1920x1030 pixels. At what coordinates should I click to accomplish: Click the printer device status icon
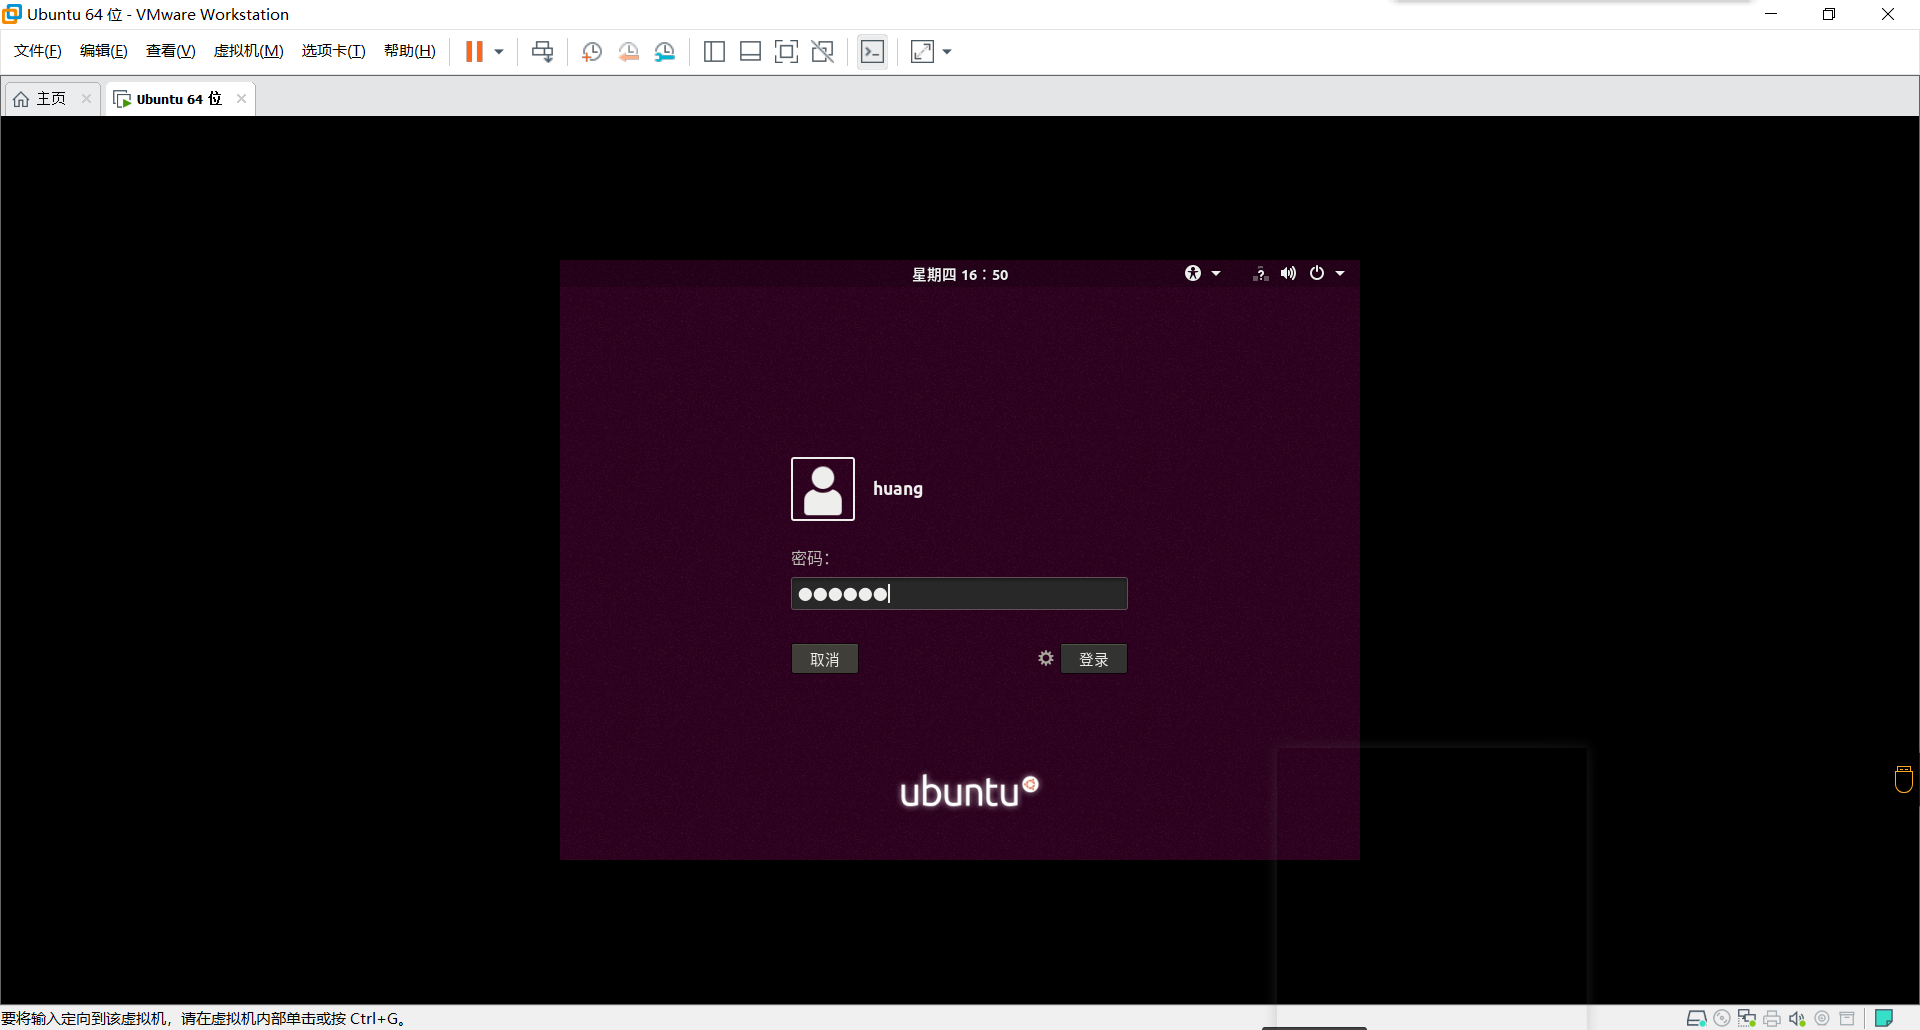click(1772, 1019)
